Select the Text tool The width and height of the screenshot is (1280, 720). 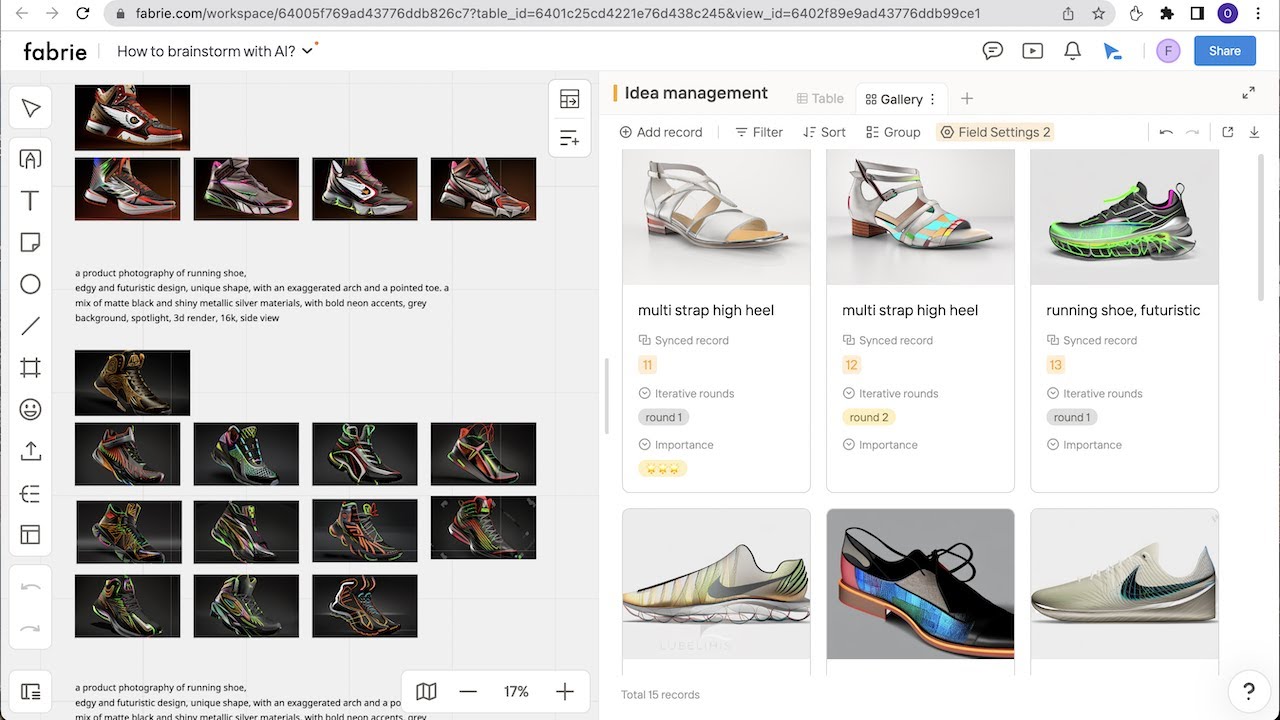(31, 201)
